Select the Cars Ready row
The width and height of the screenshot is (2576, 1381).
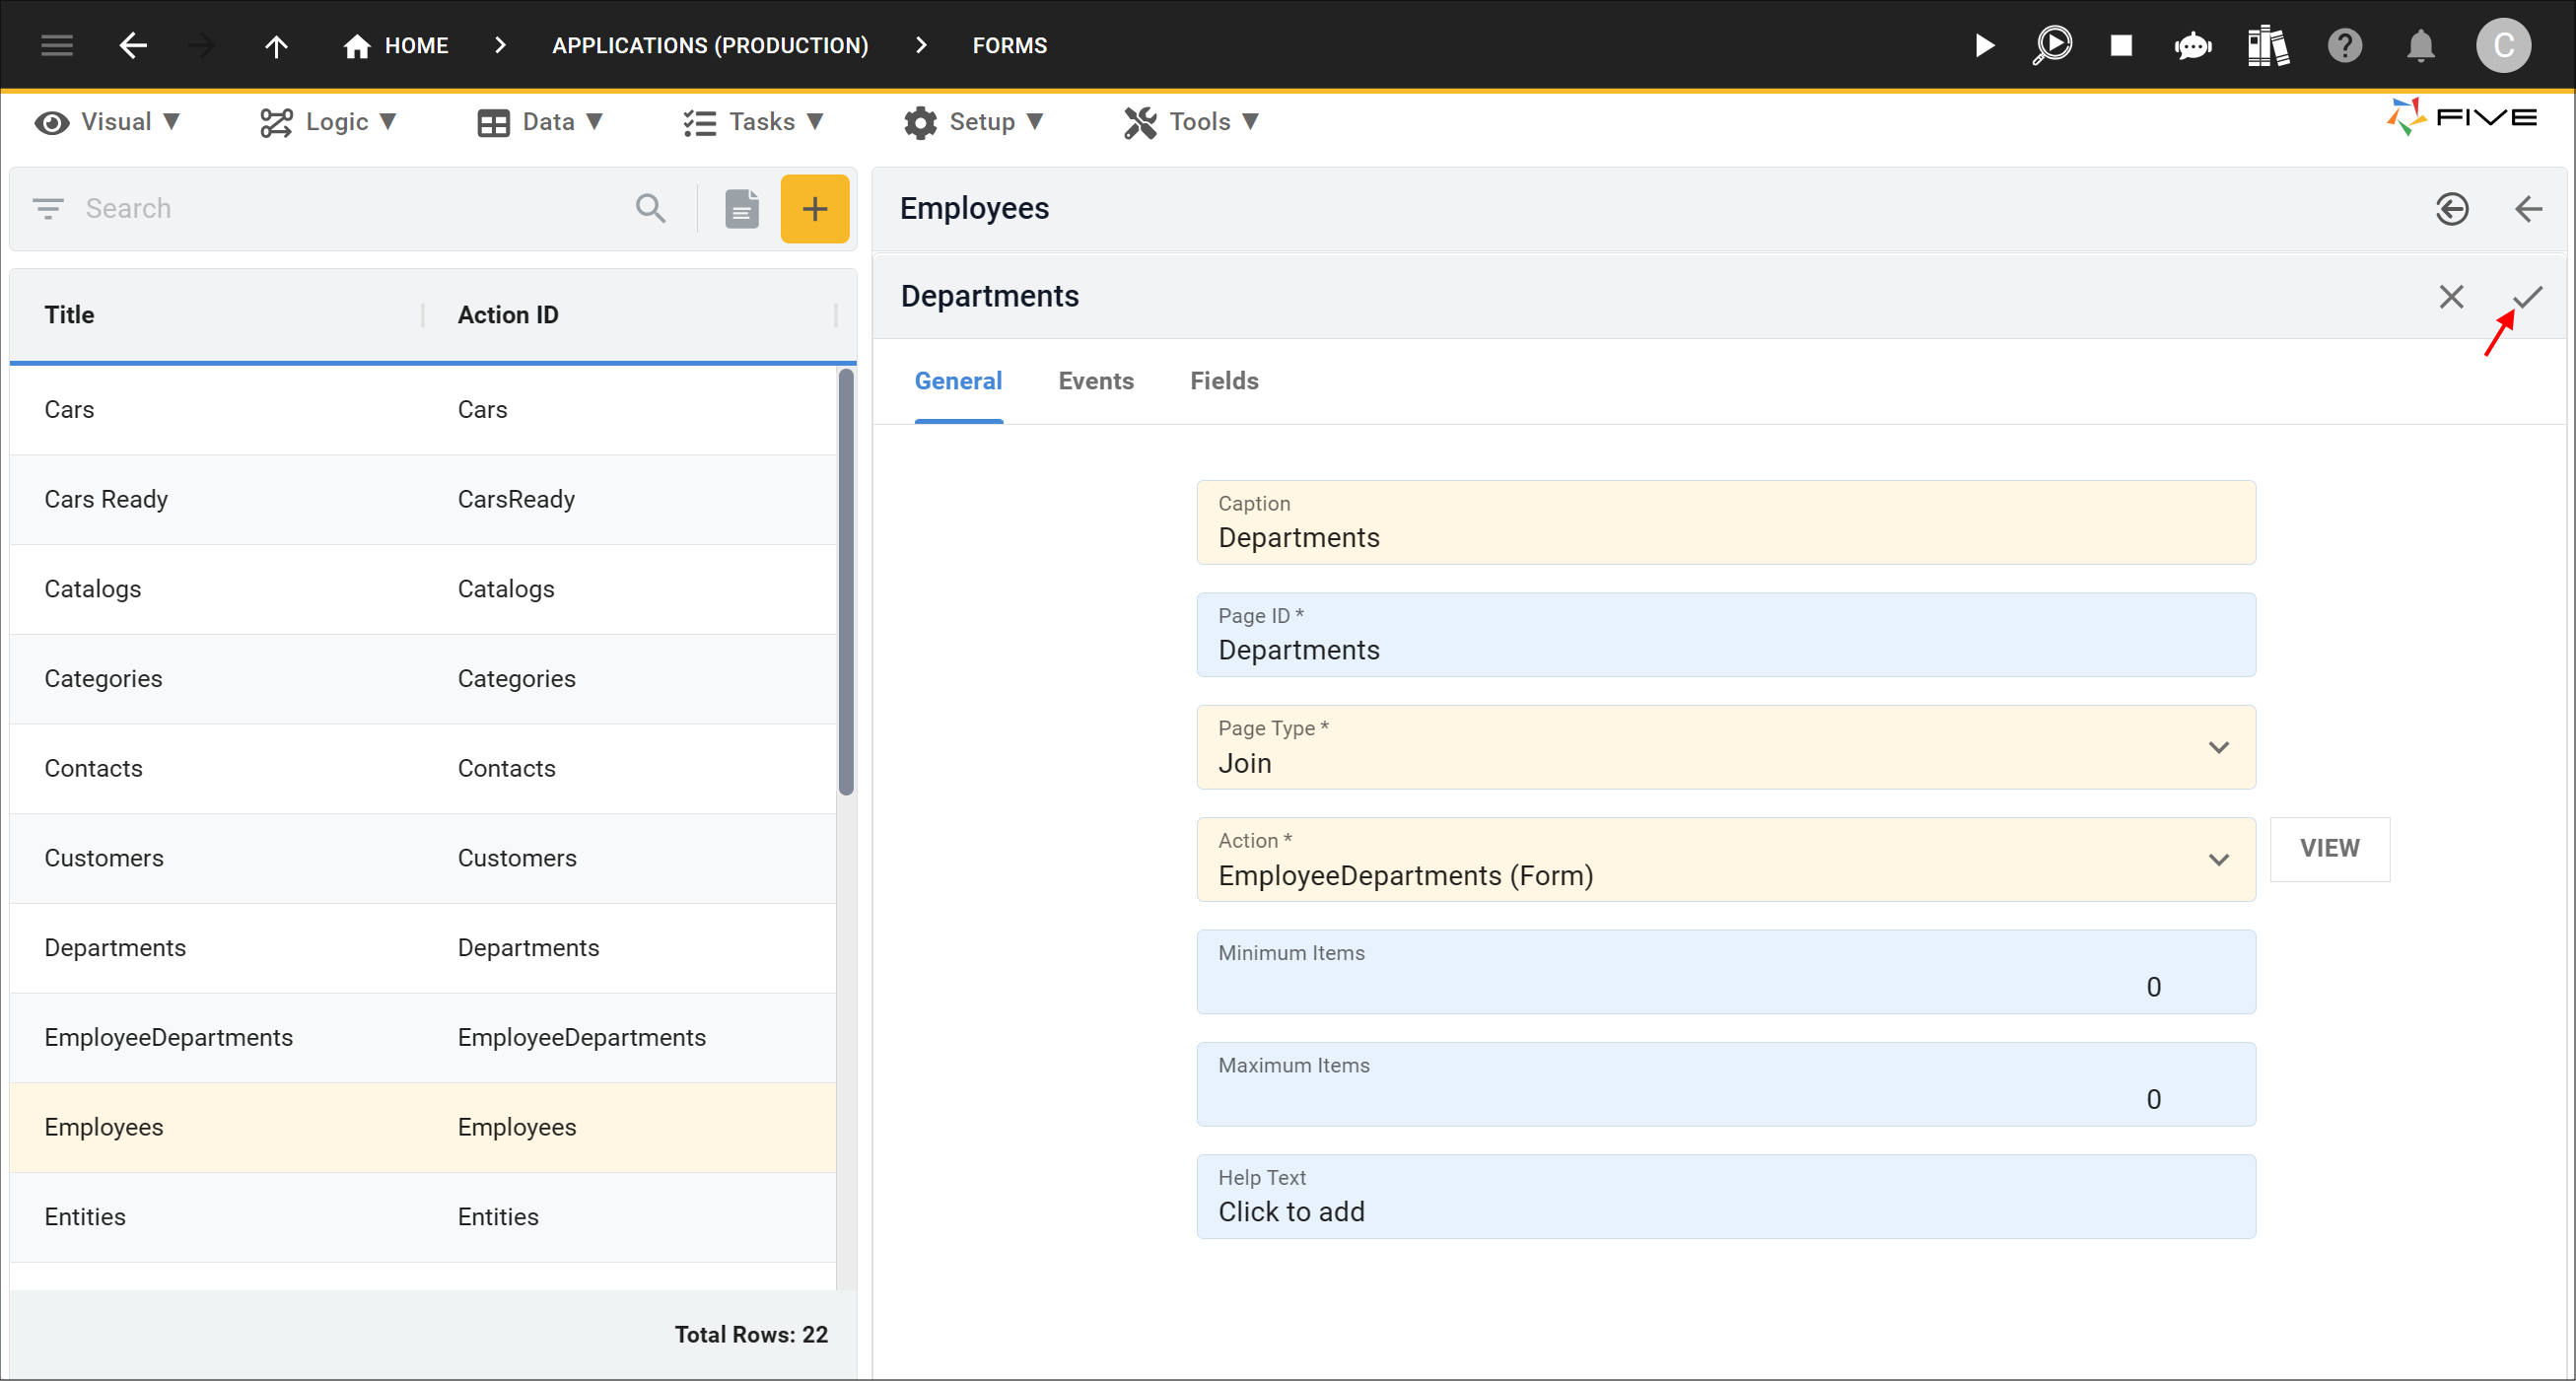coord(423,500)
